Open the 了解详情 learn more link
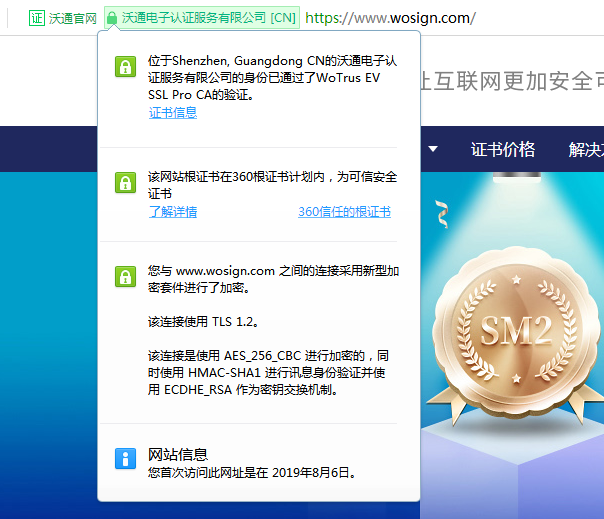This screenshot has width=604, height=519. coord(173,212)
